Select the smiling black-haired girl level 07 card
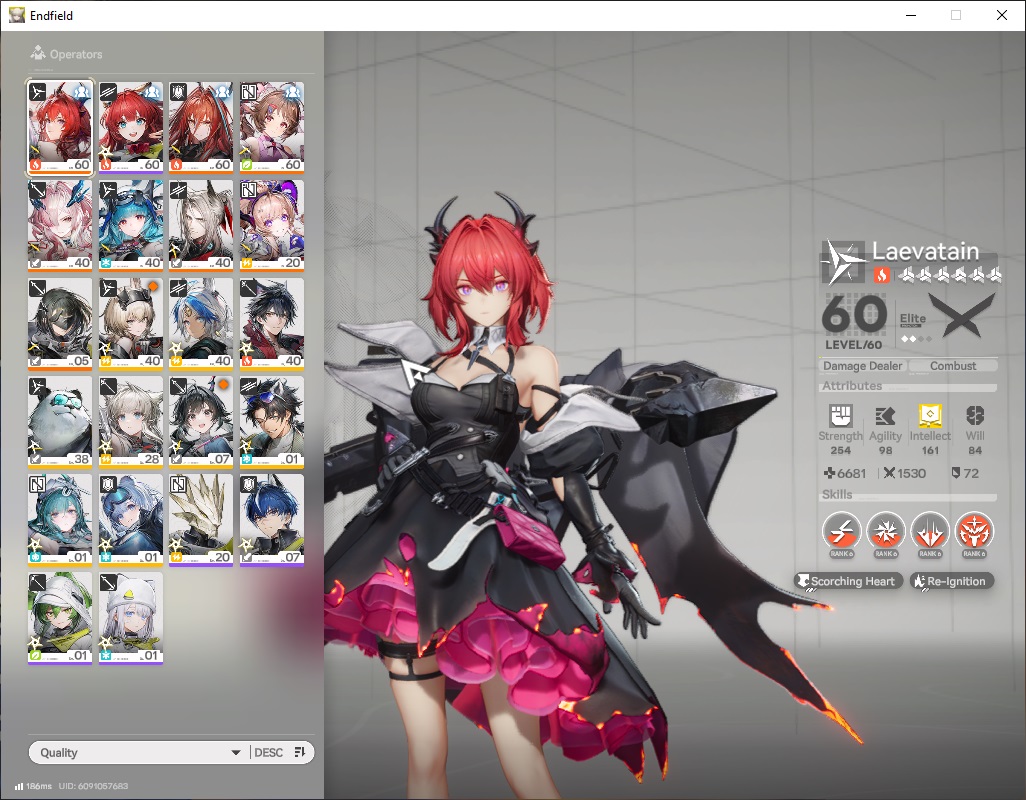Viewport: 1026px width, 800px height. (201, 422)
